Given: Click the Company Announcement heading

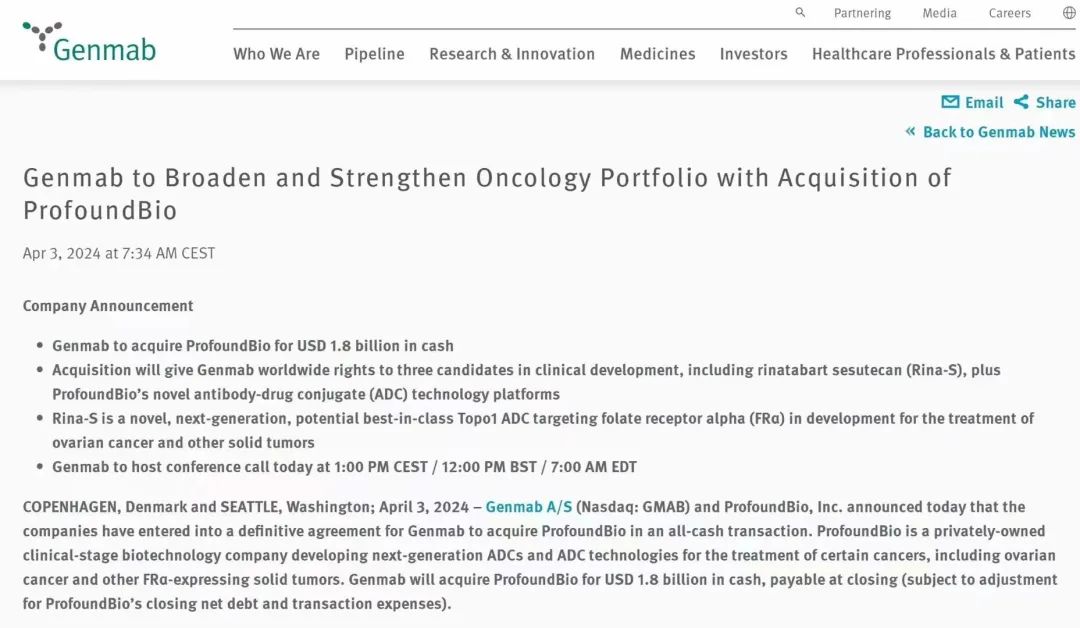Looking at the screenshot, I should [x=108, y=306].
